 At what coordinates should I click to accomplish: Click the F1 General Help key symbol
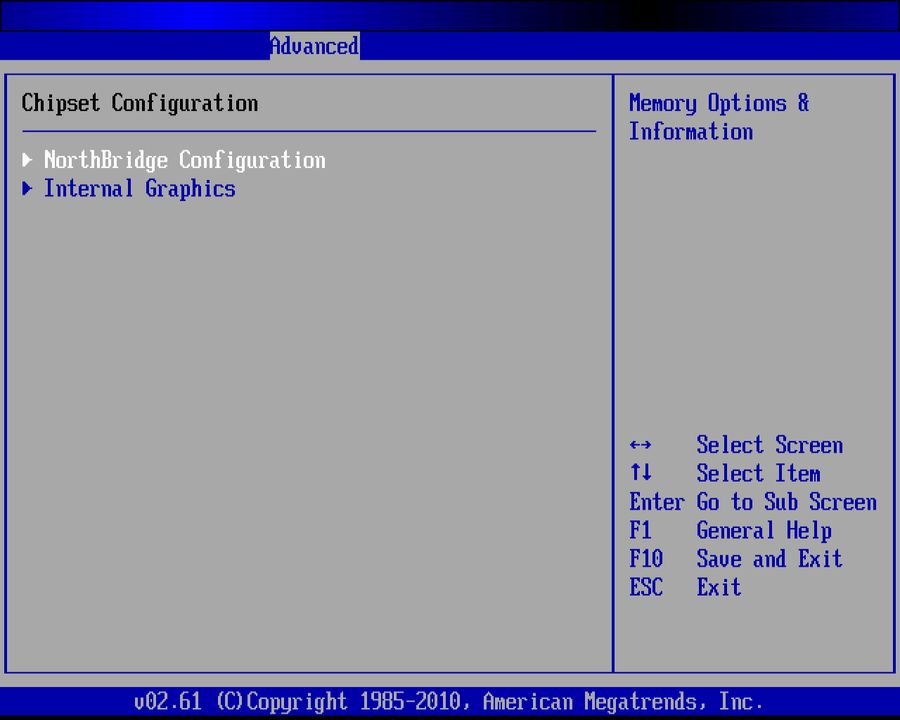(640, 531)
